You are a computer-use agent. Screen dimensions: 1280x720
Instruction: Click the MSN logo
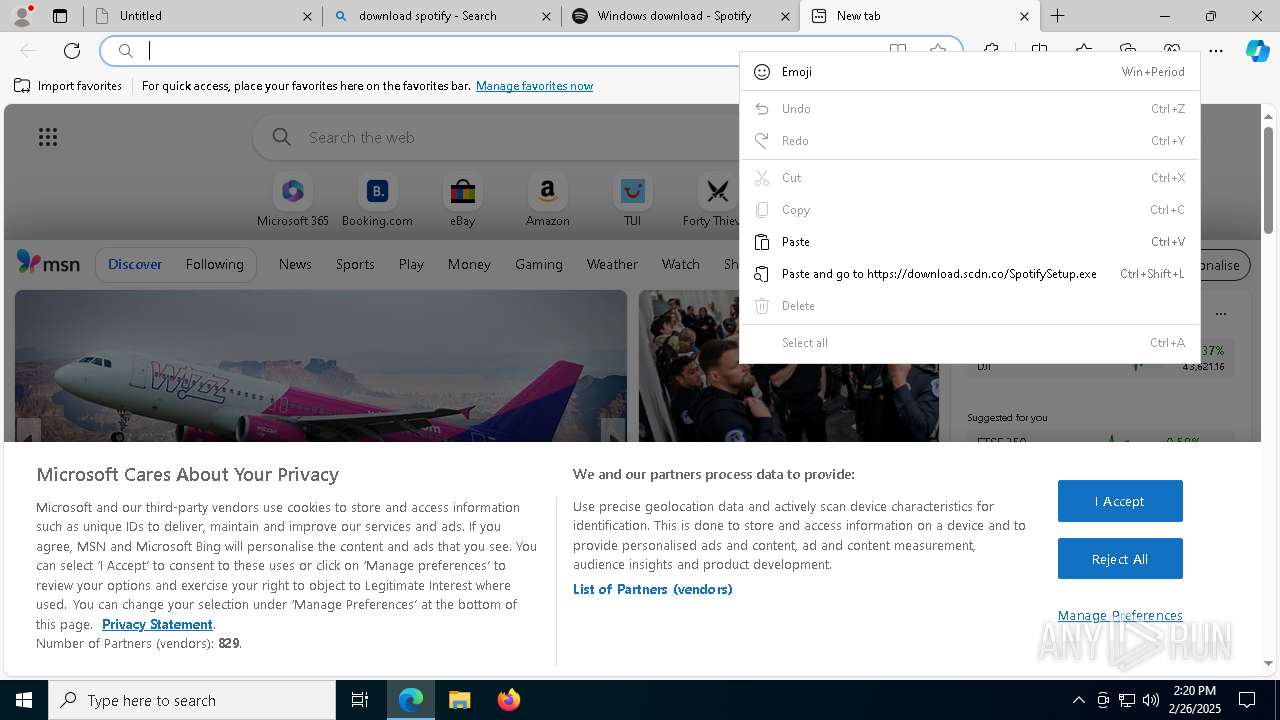click(x=48, y=263)
